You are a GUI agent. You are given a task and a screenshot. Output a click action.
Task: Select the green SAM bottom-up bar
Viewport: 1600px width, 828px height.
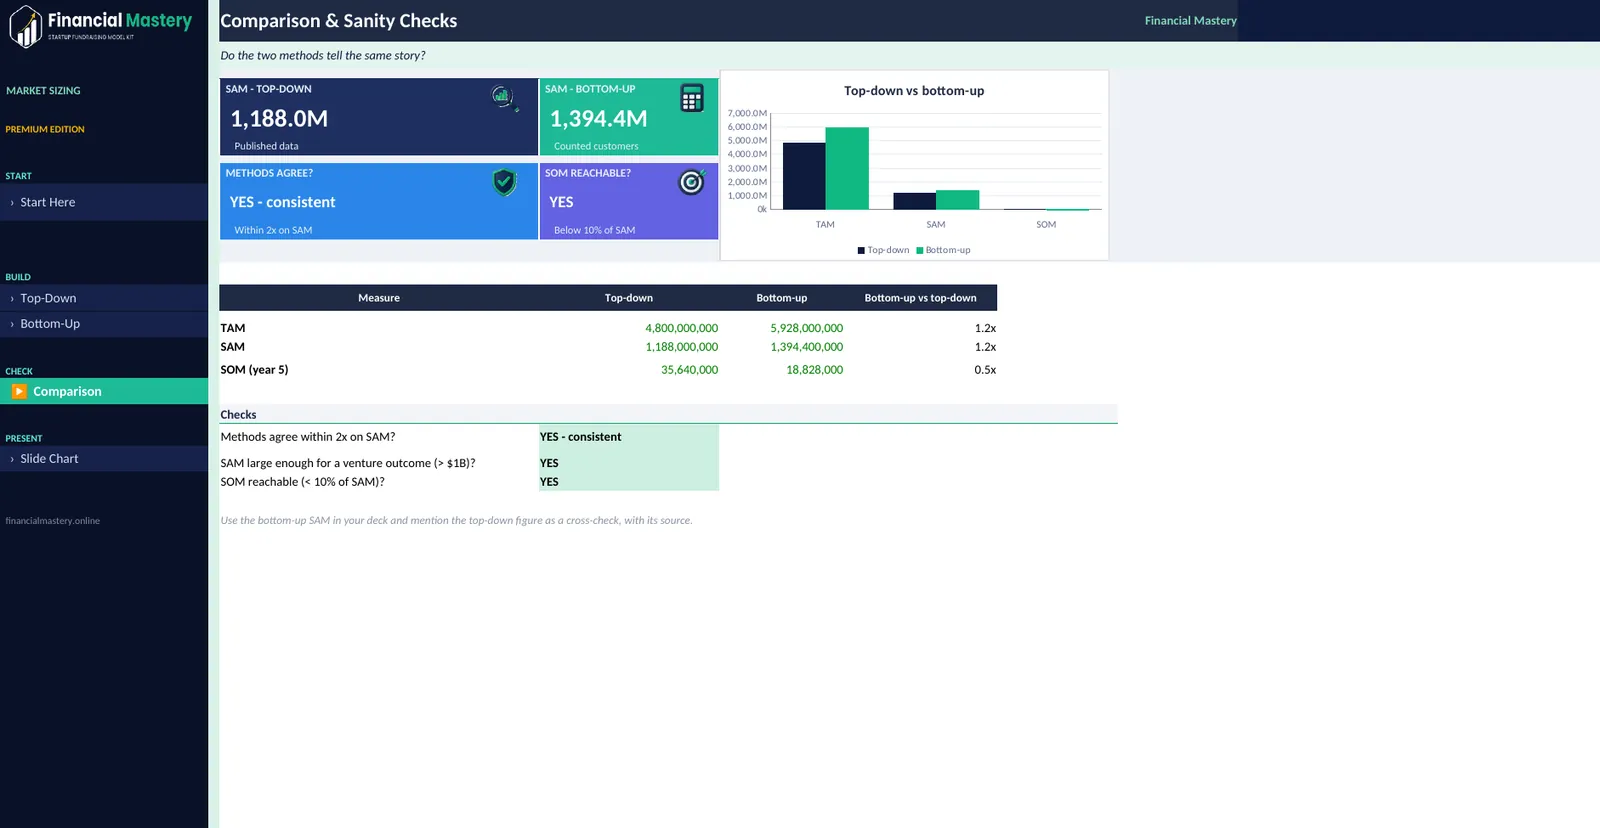point(957,200)
